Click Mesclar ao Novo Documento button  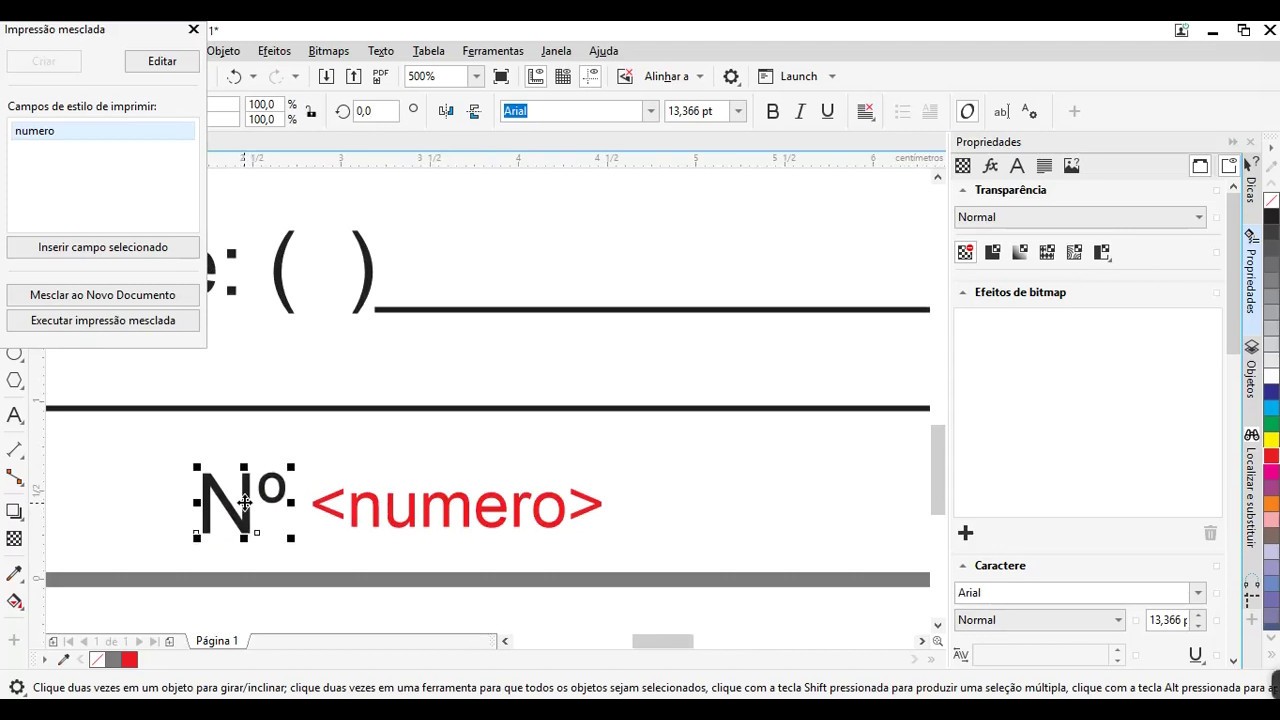click(103, 295)
